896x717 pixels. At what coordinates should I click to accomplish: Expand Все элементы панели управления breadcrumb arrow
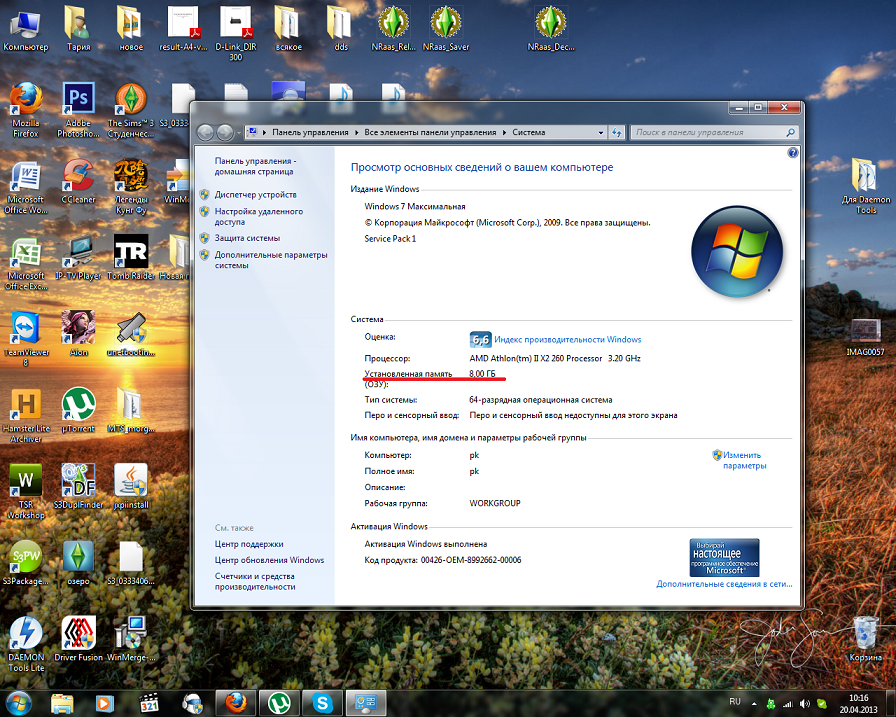[x=505, y=133]
